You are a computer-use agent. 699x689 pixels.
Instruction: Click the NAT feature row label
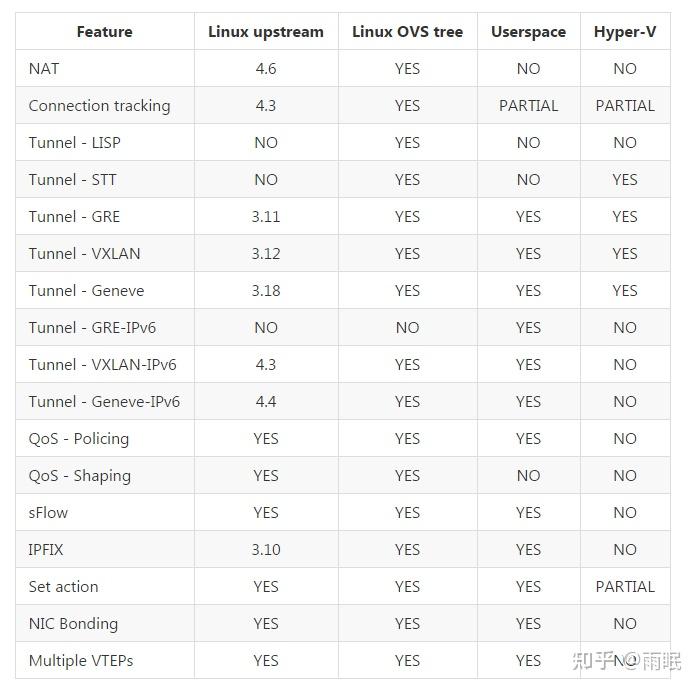tap(44, 69)
